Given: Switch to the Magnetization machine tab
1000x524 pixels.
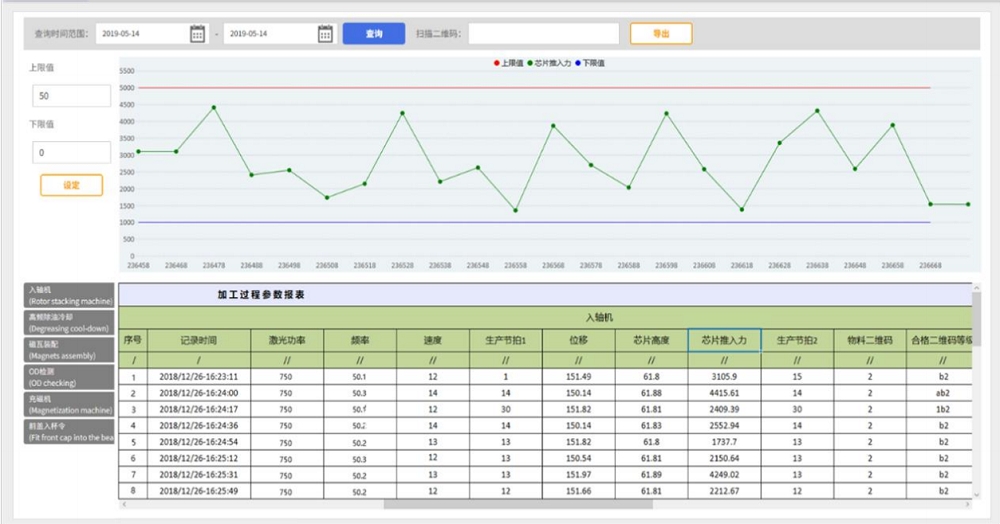Looking at the screenshot, I should 69,404.
